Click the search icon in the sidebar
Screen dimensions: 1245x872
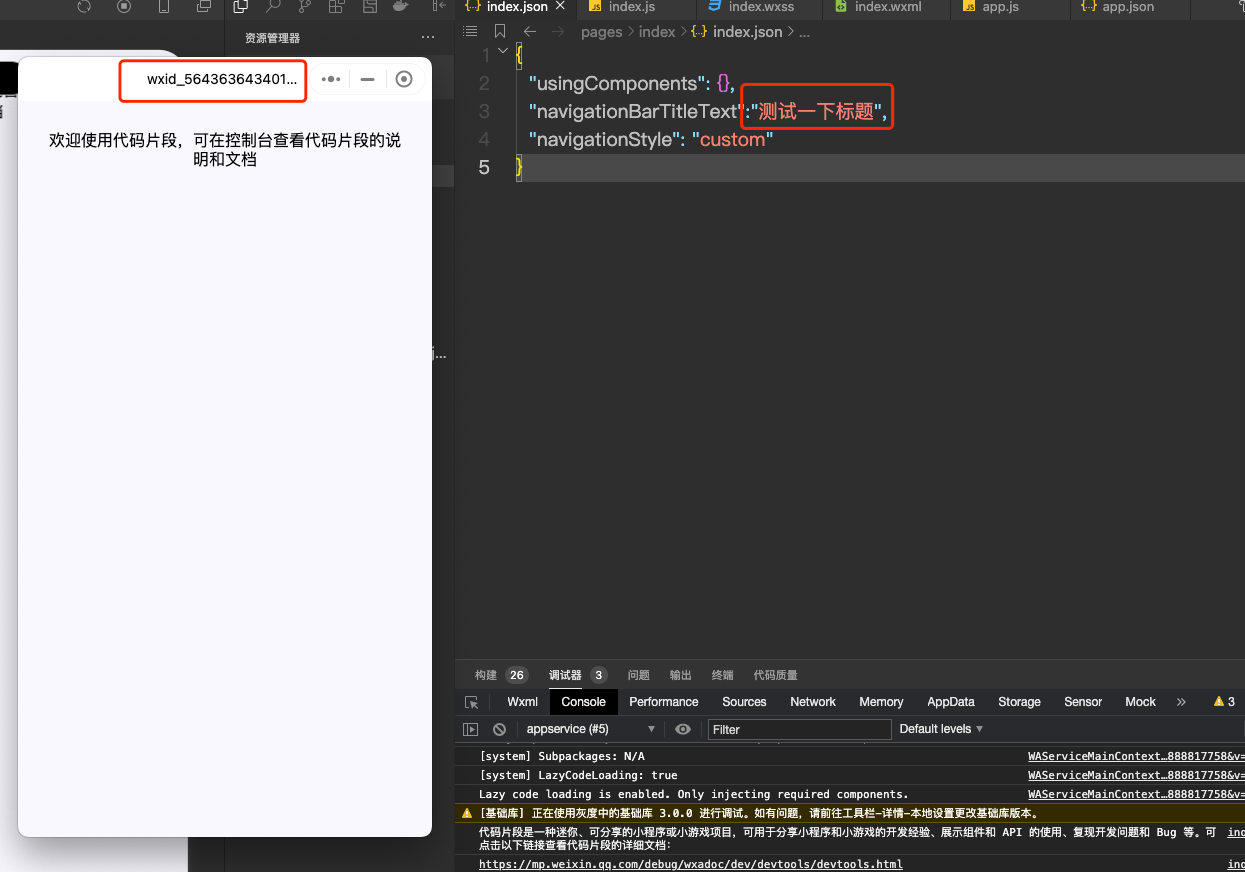point(273,7)
